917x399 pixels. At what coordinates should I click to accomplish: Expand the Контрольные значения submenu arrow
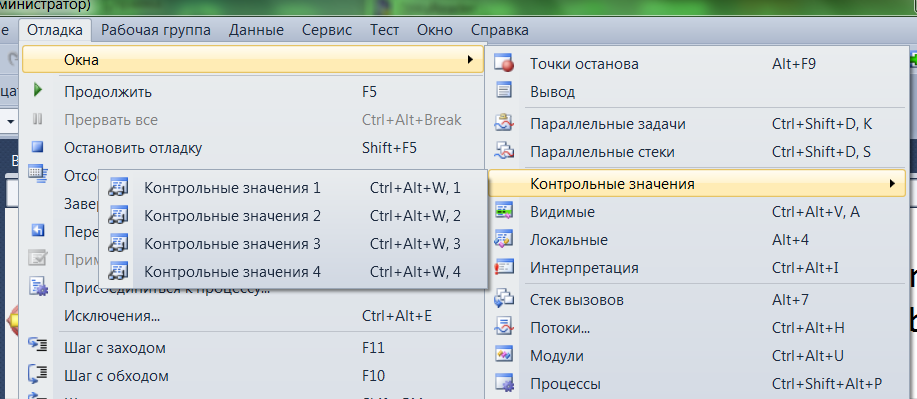pyautogui.click(x=892, y=184)
